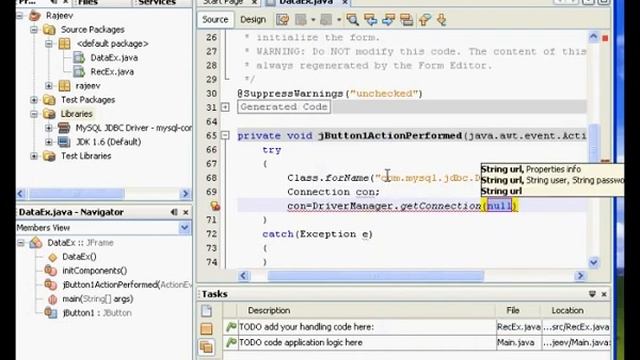
Task: Collapse the Source Packages node
Action: click(34, 30)
